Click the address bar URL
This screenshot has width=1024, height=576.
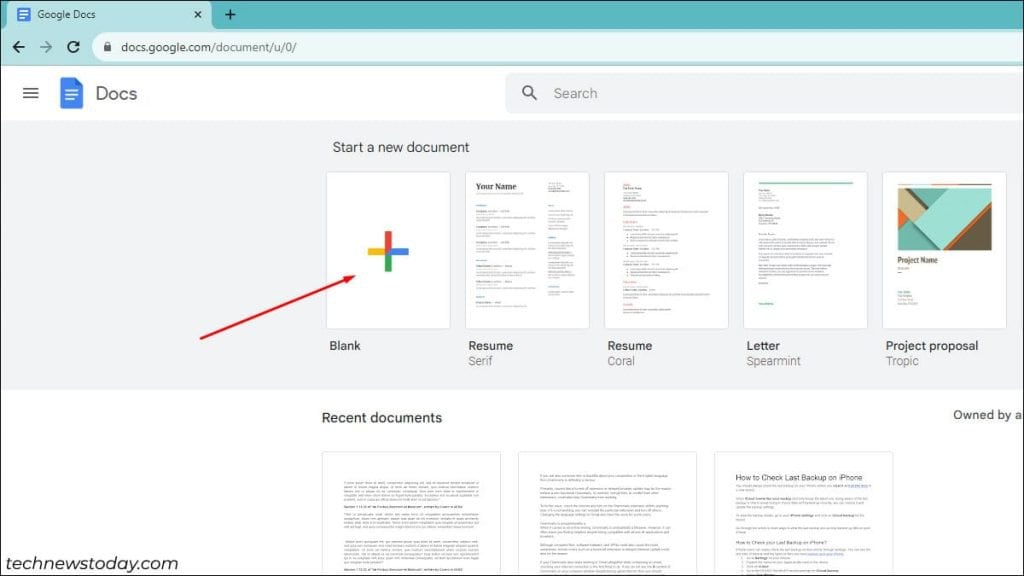(x=208, y=47)
